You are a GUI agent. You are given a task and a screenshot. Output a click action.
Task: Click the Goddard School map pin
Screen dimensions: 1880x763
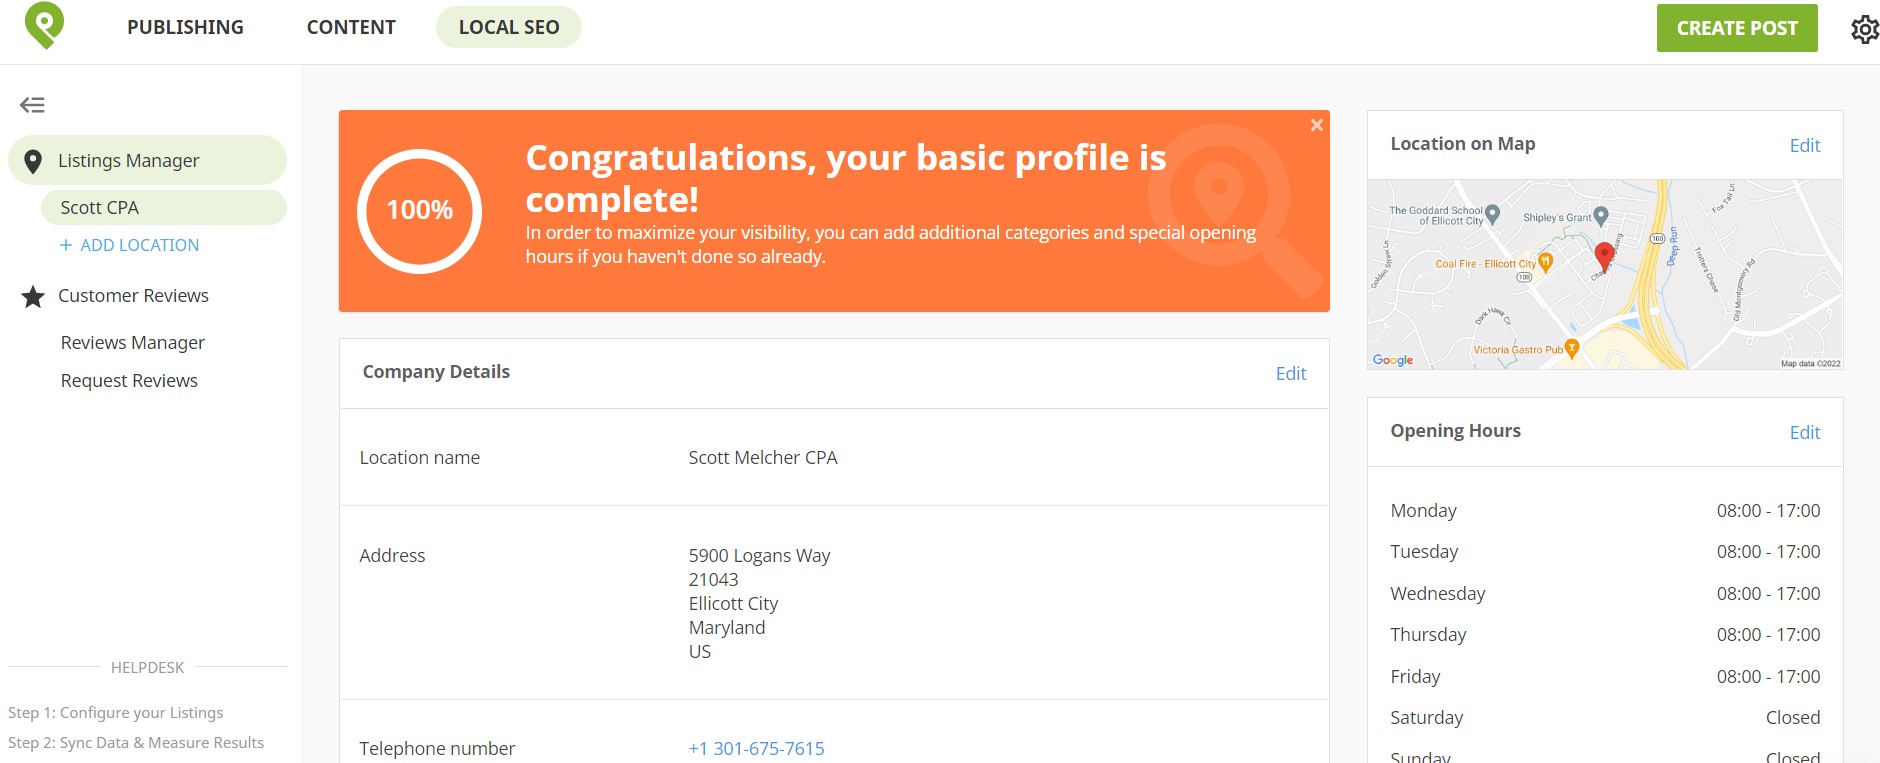(1493, 213)
